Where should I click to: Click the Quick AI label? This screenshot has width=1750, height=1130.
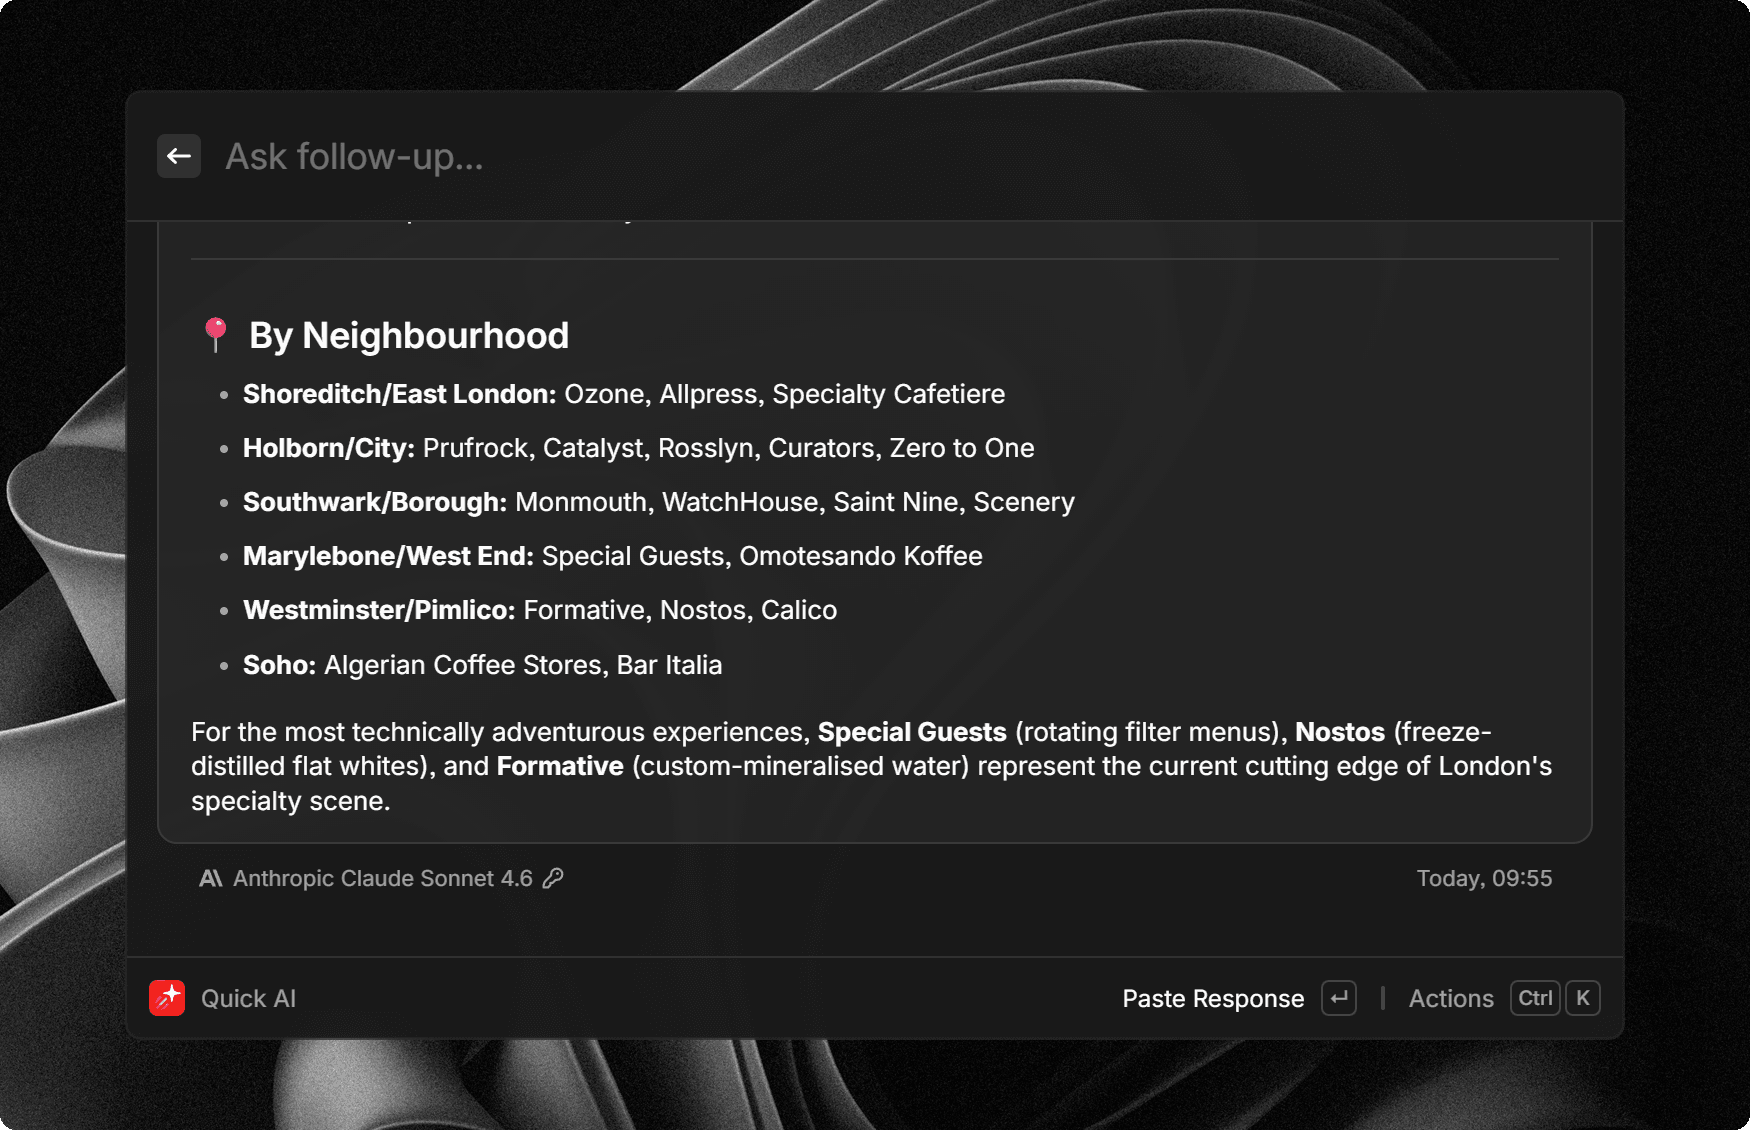click(248, 998)
